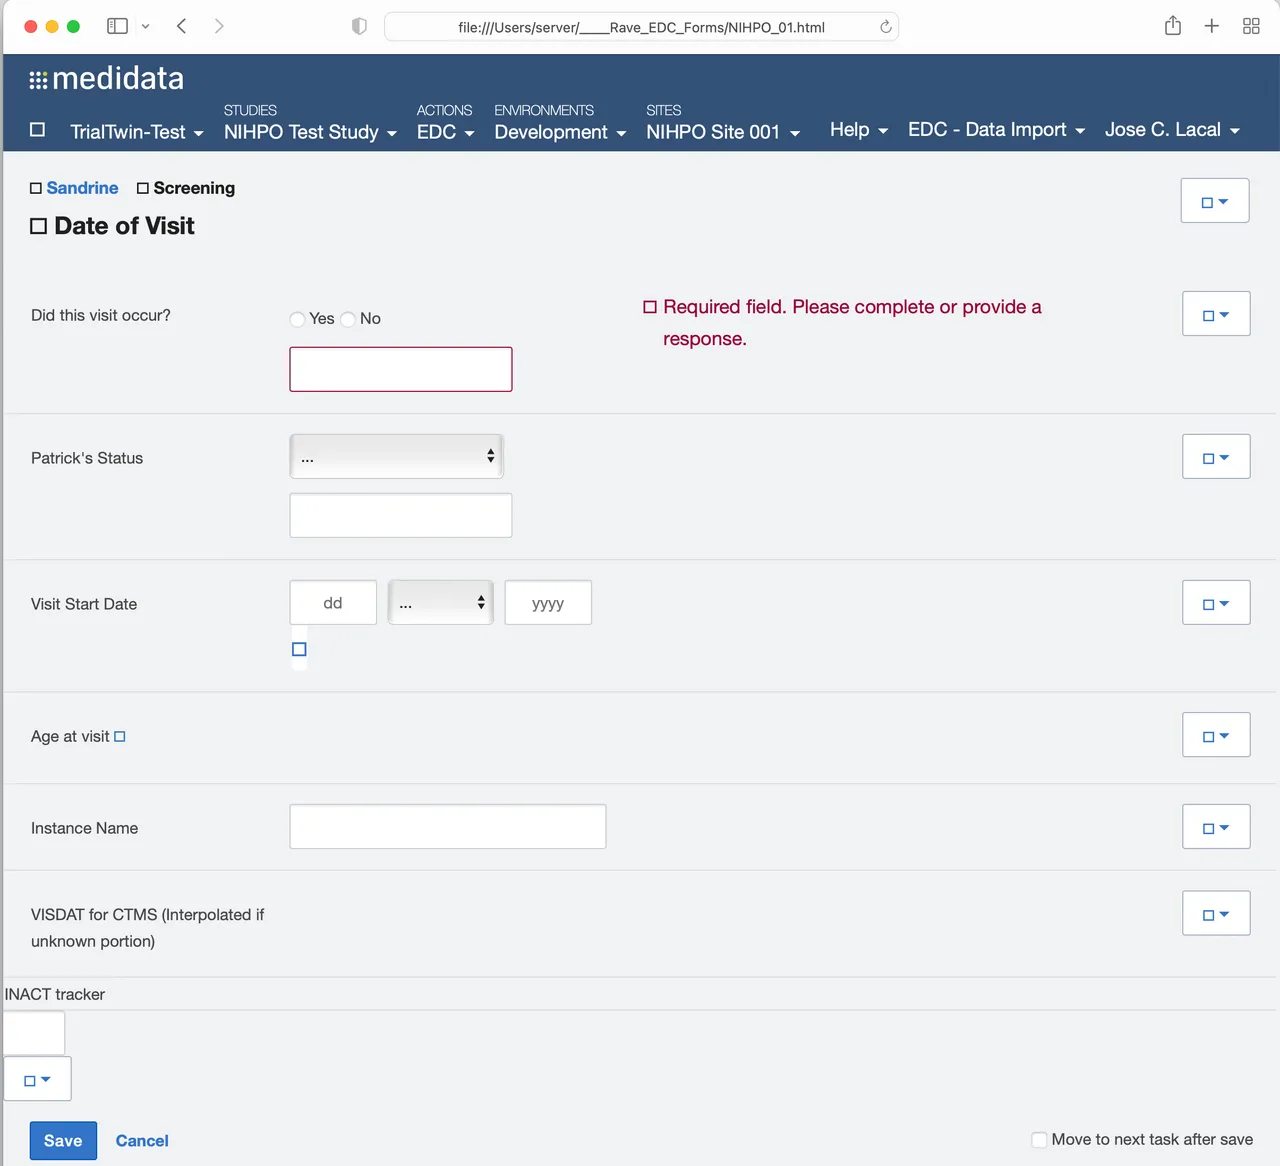This screenshot has height=1166, width=1280.
Task: Click the privacy shield icon near the address bar
Action: pos(358,26)
